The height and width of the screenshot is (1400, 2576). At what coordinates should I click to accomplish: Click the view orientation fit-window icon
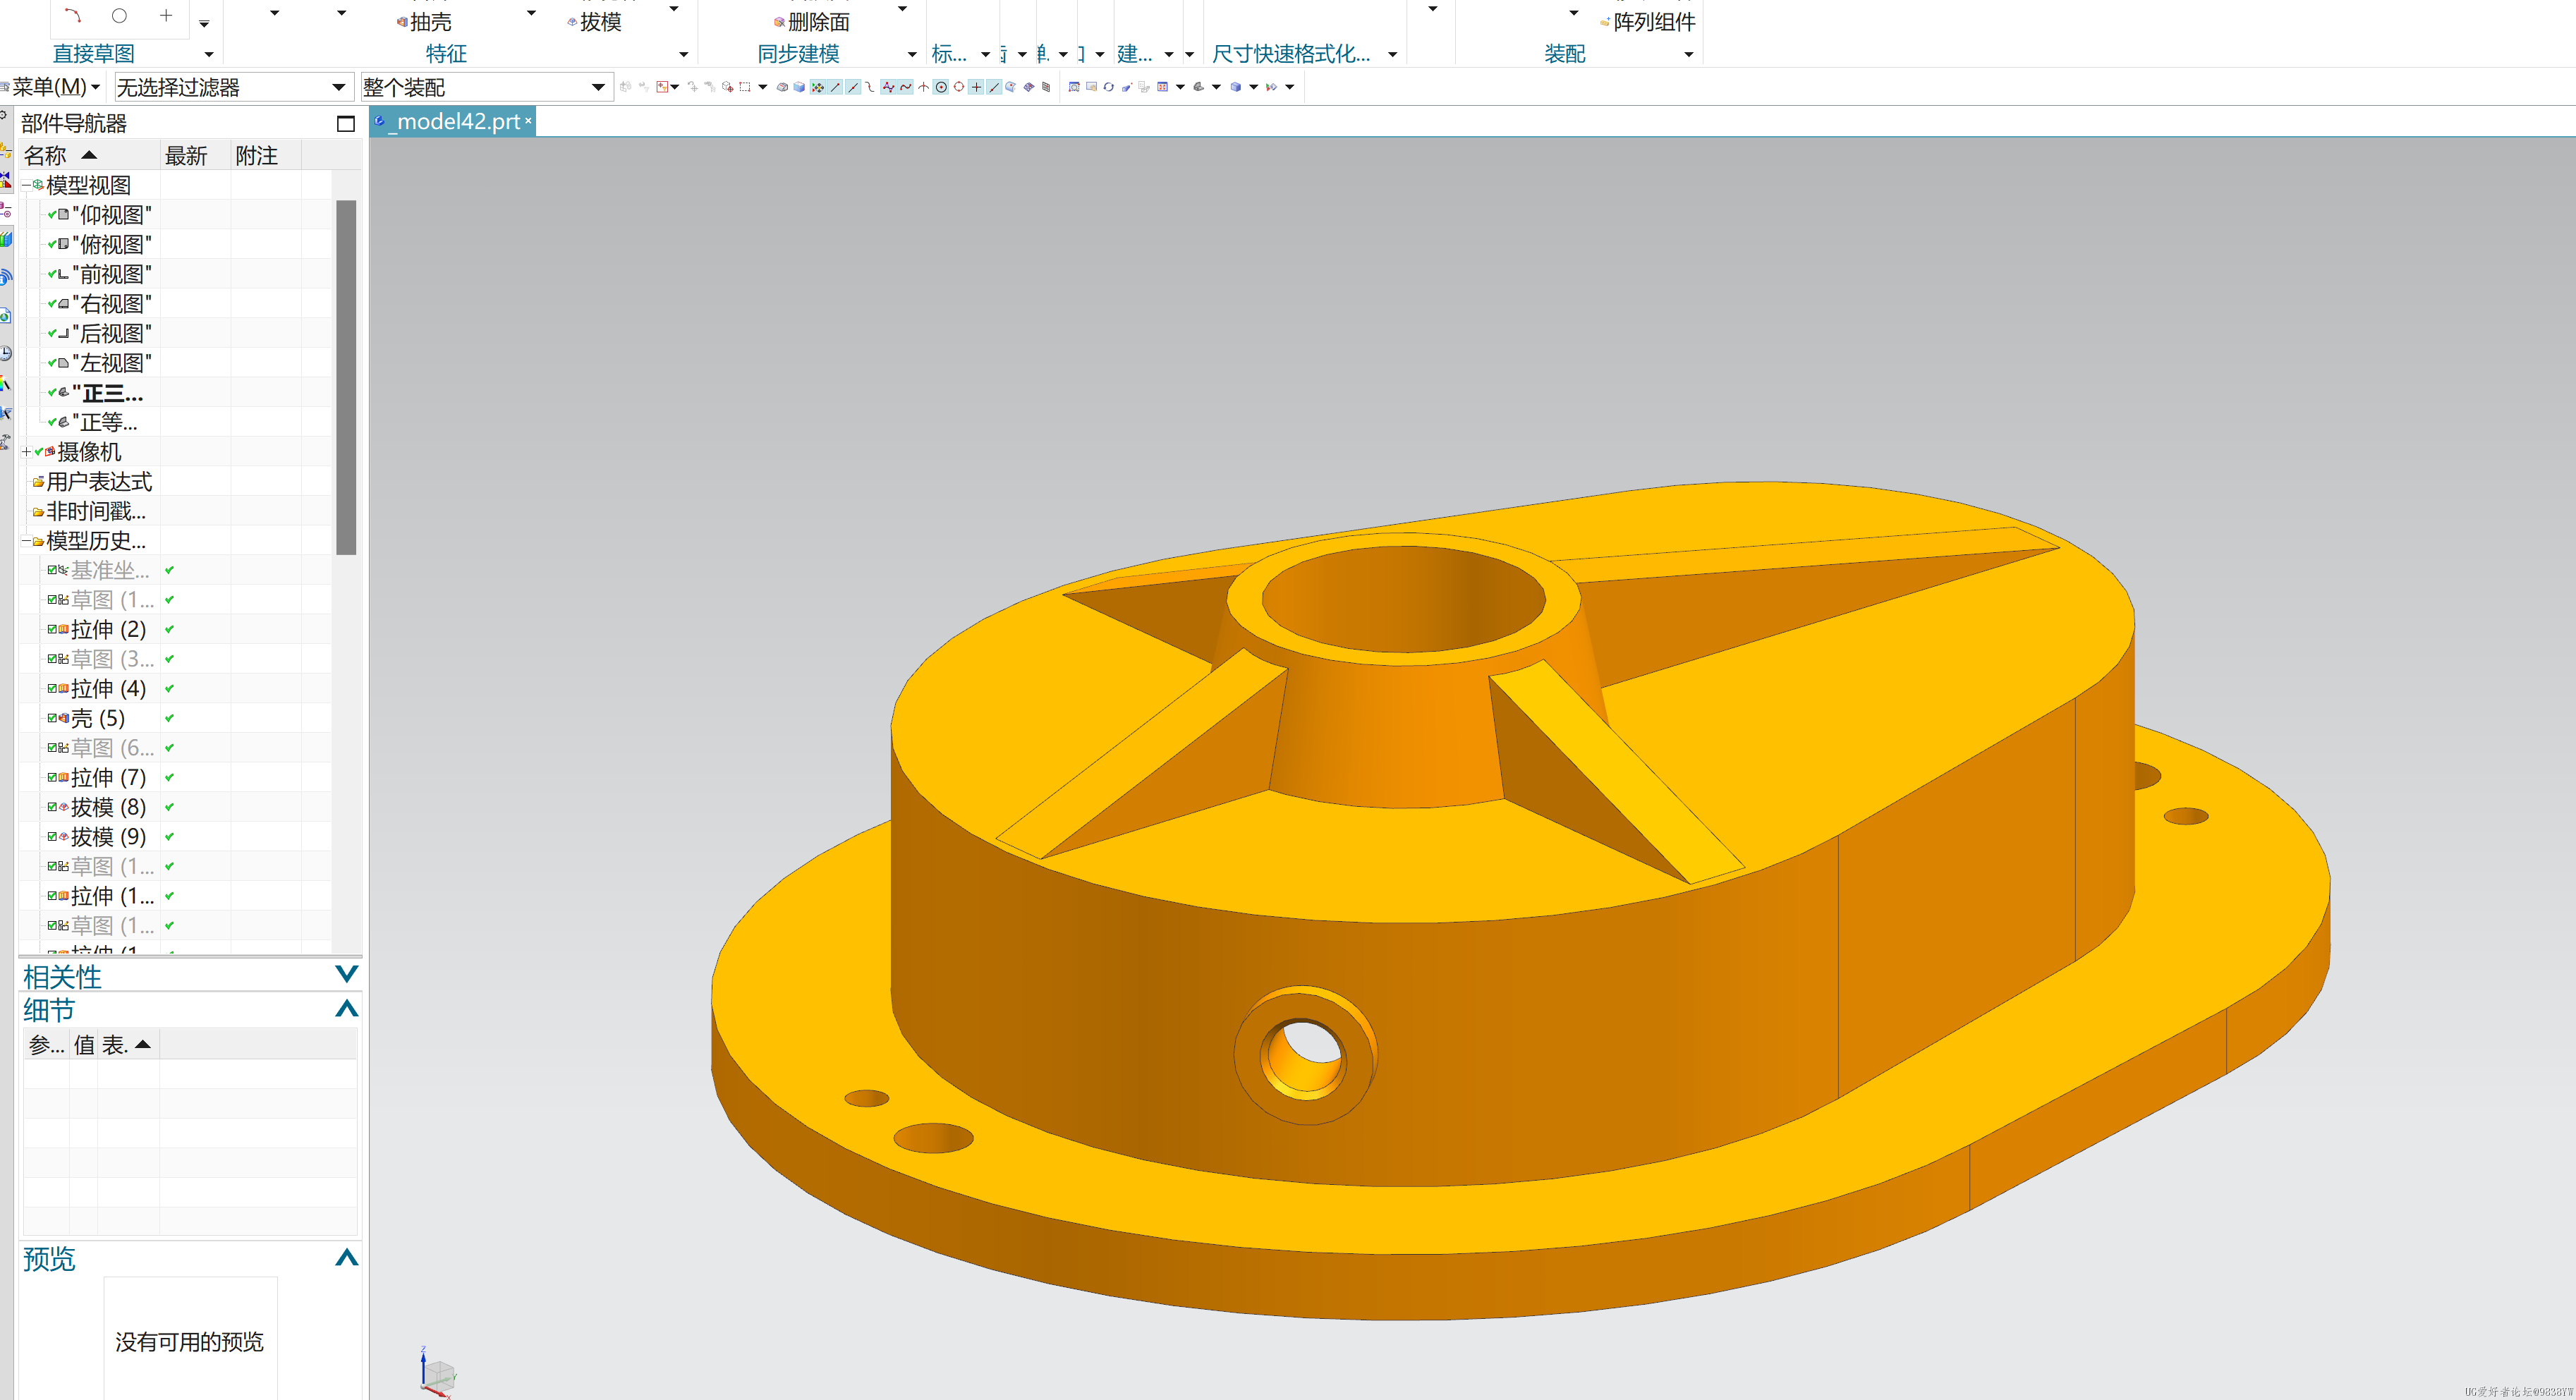pos(1162,87)
